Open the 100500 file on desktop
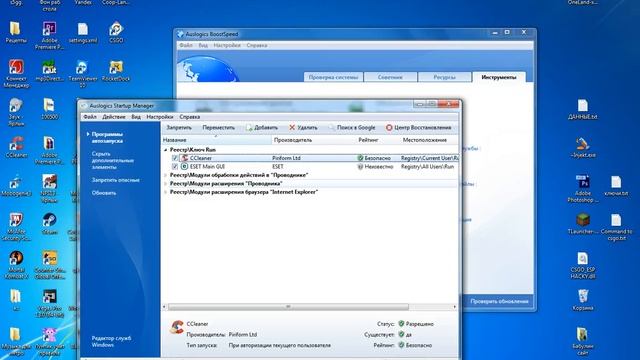Image resolution: width=640 pixels, height=360 pixels. click(x=49, y=109)
